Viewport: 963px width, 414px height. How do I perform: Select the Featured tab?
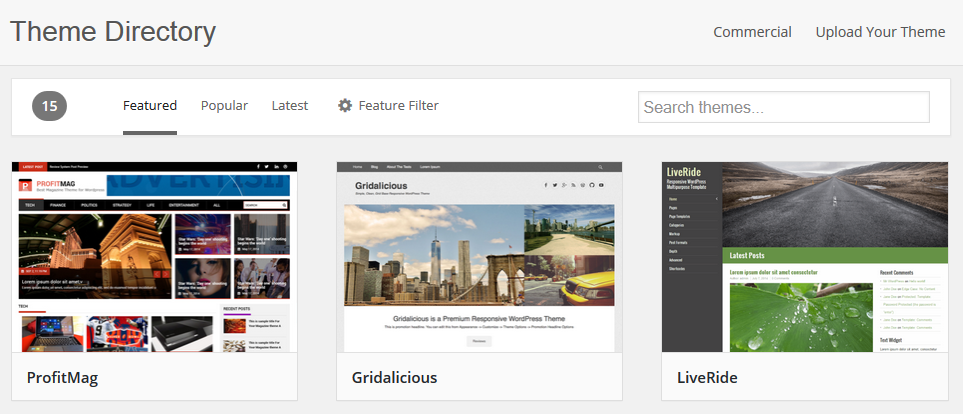pos(150,106)
